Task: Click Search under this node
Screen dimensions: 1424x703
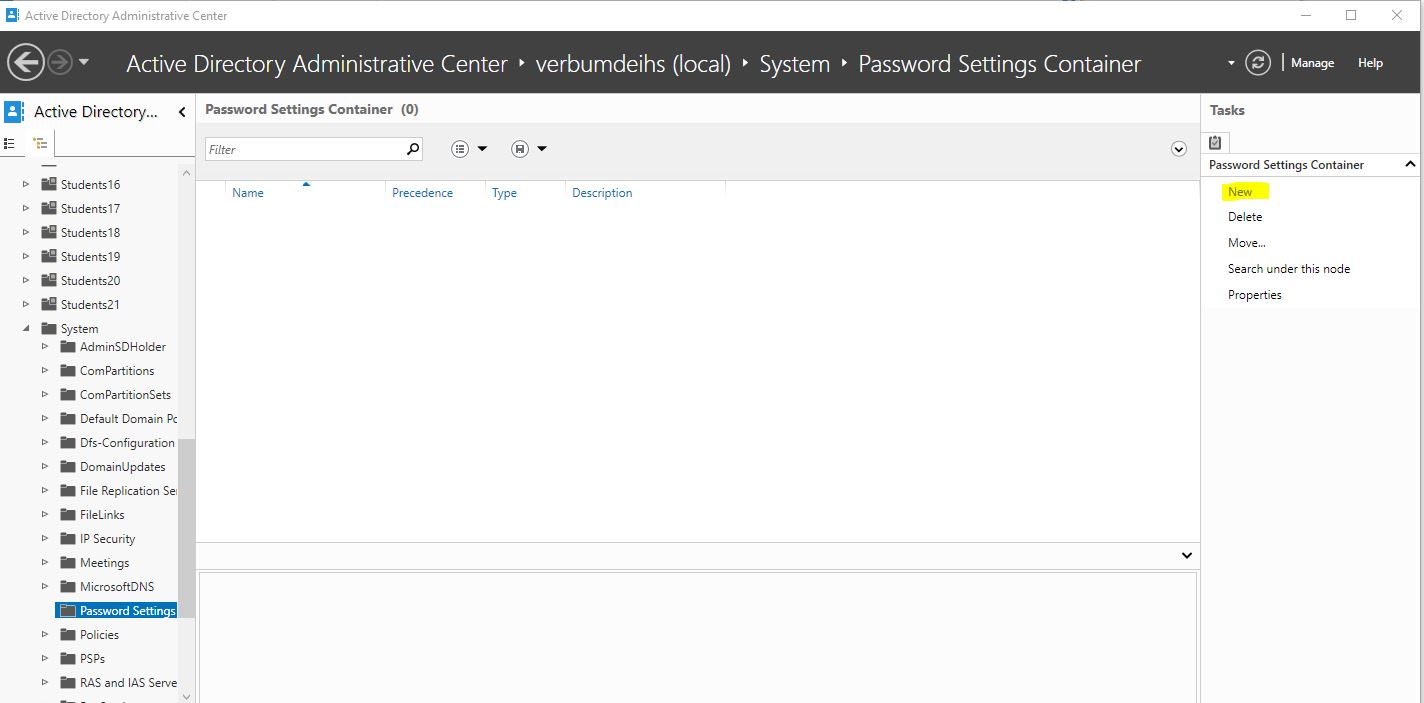Action: pyautogui.click(x=1289, y=268)
